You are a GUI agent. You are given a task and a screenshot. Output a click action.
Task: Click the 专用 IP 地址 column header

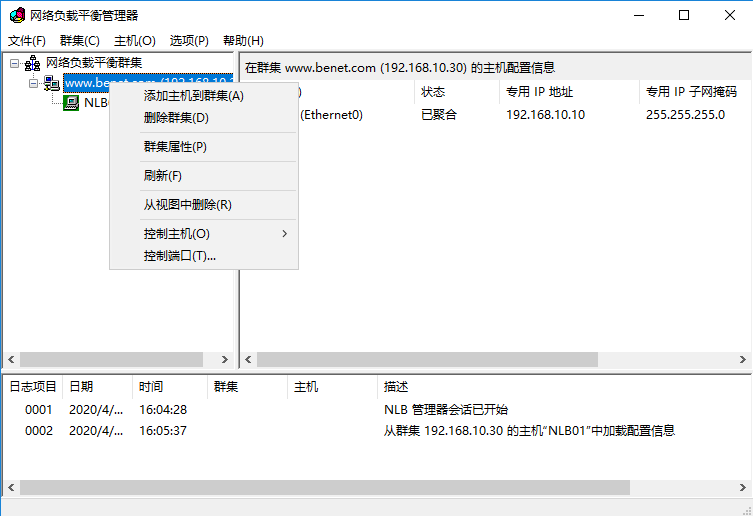(x=569, y=92)
